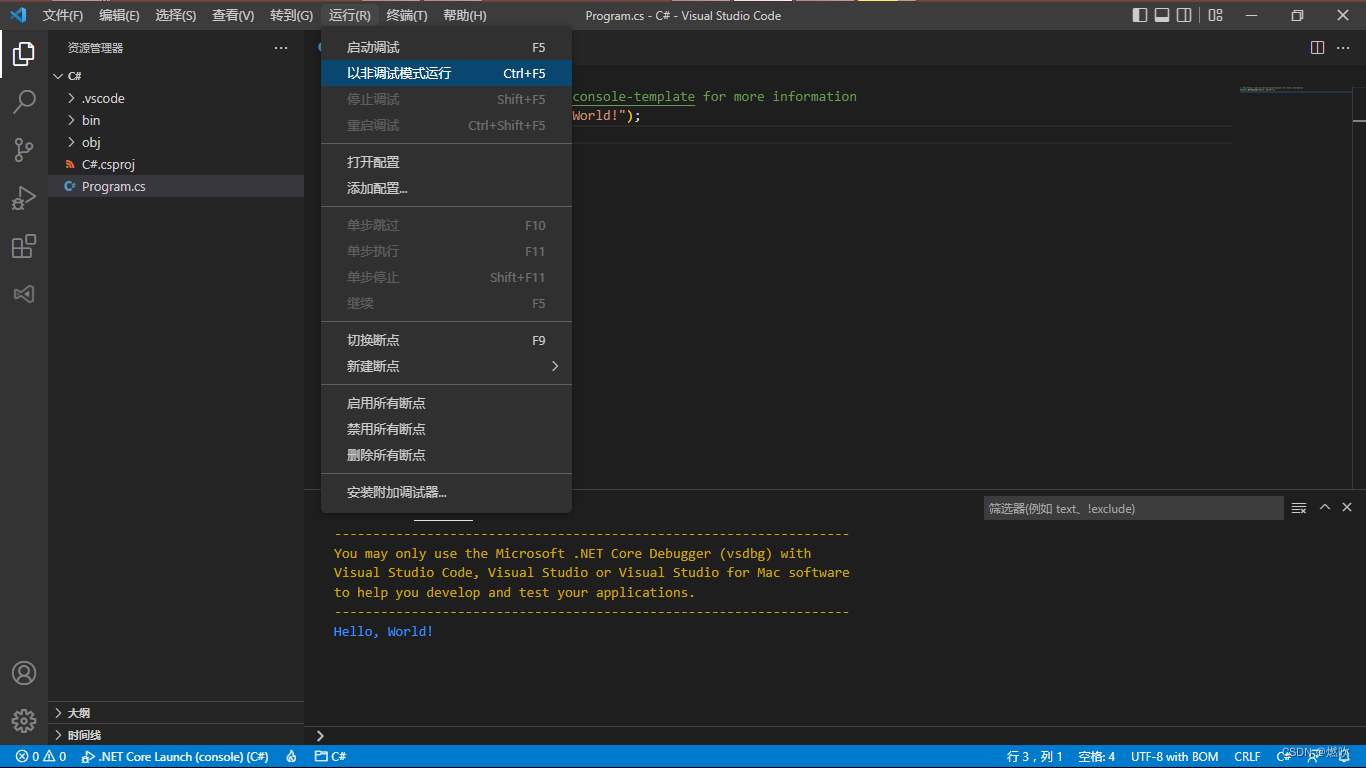Viewport: 1366px width, 768px height.
Task: Click the VS Code logo in title bar
Action: pos(17,15)
